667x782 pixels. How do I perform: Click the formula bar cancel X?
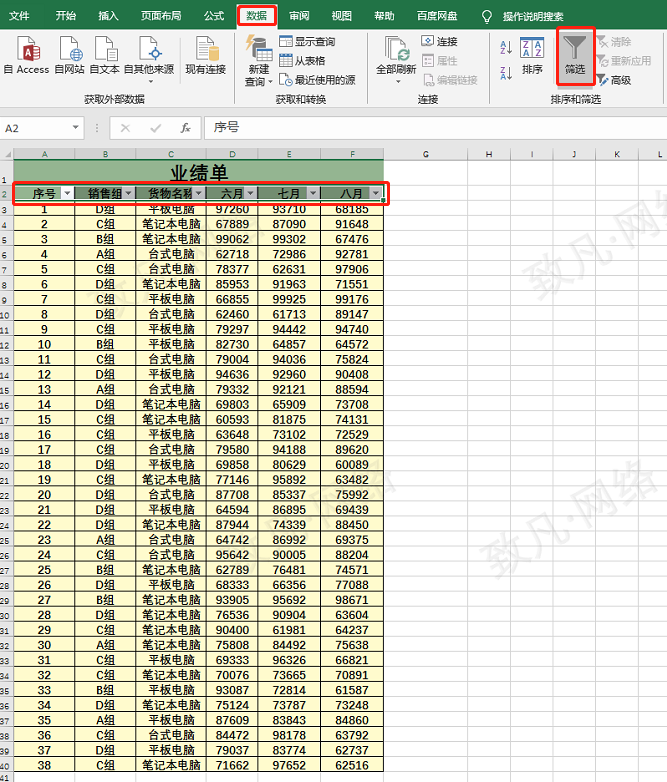(x=125, y=128)
